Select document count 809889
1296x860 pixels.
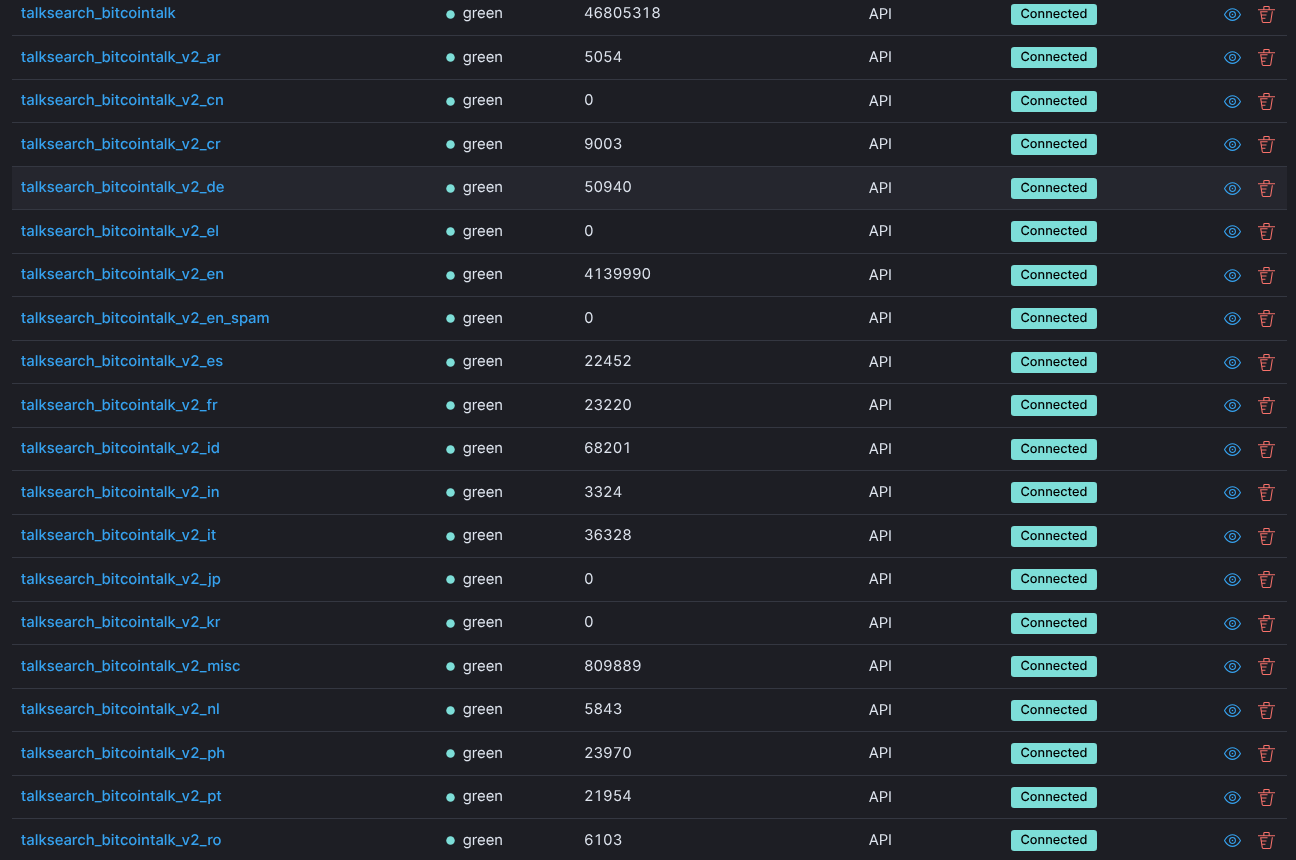pyautogui.click(x=613, y=666)
